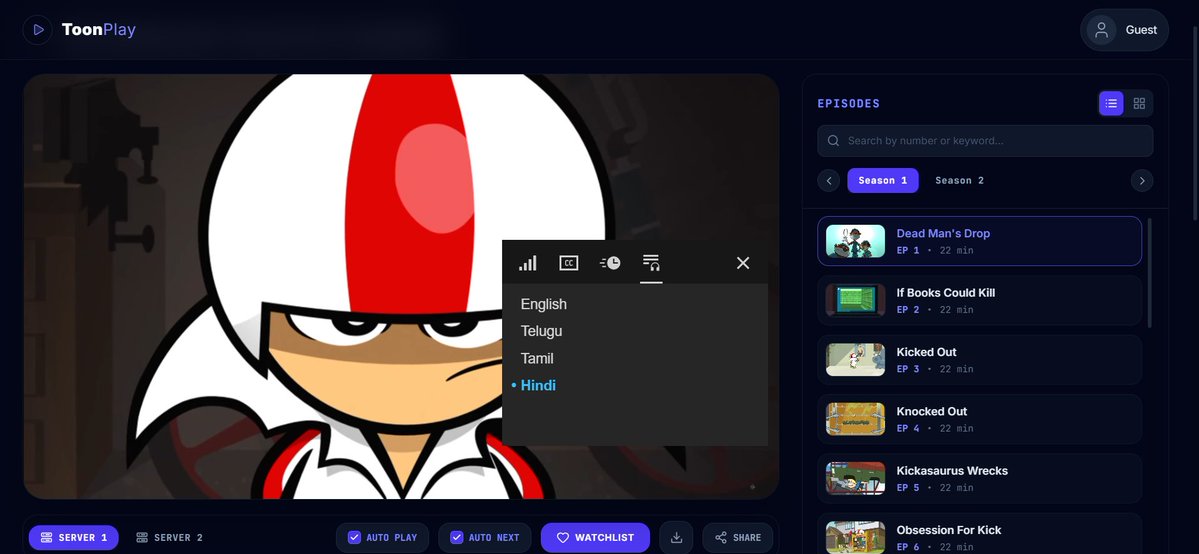Click the Share button

click(738, 538)
